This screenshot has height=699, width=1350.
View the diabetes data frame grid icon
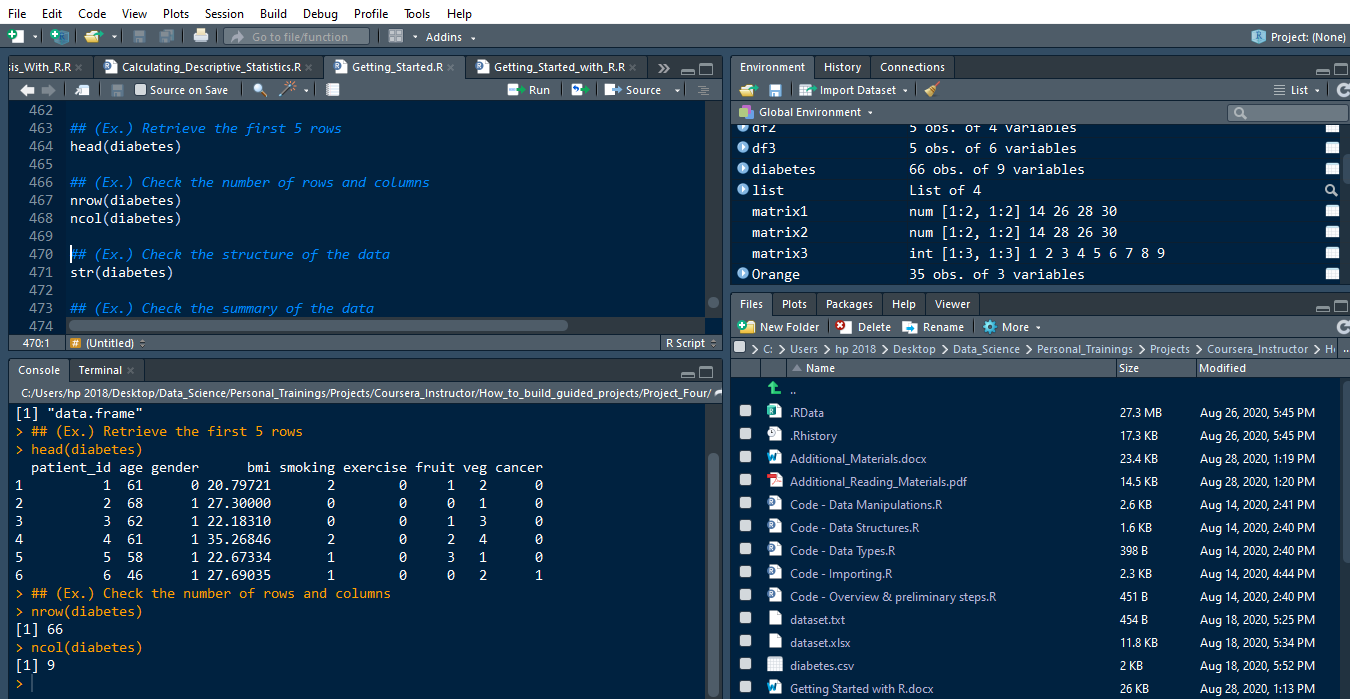pos(1331,169)
